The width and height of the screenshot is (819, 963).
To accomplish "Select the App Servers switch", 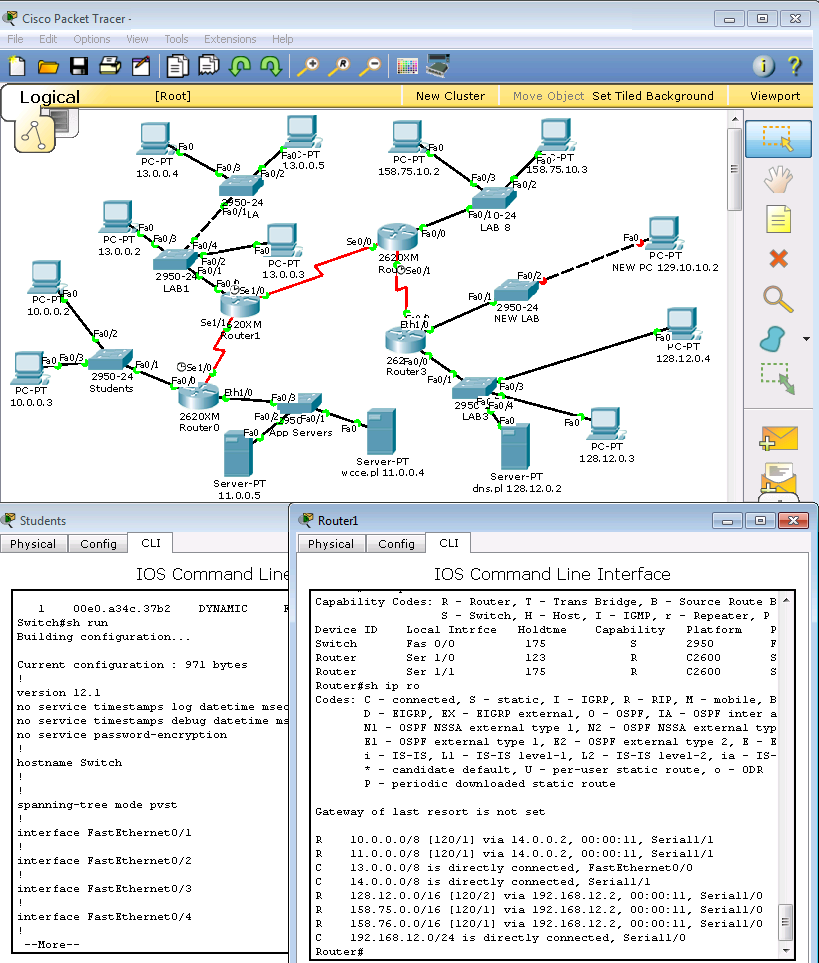I will tap(300, 405).
